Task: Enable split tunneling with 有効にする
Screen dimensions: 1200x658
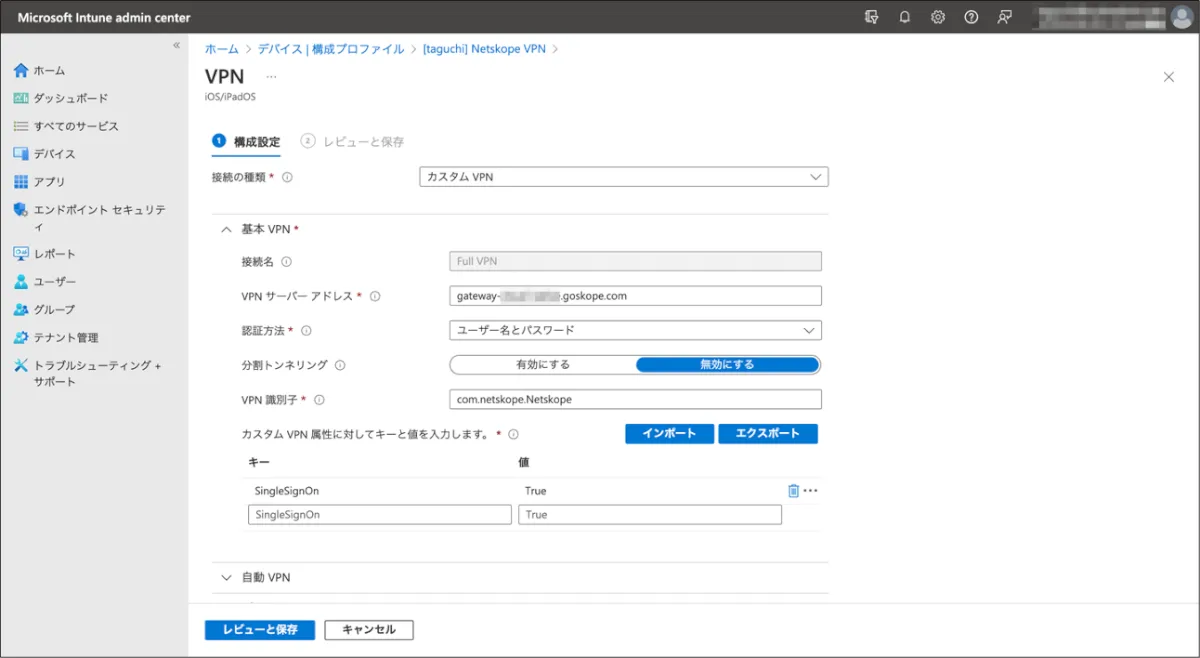Action: 543,365
